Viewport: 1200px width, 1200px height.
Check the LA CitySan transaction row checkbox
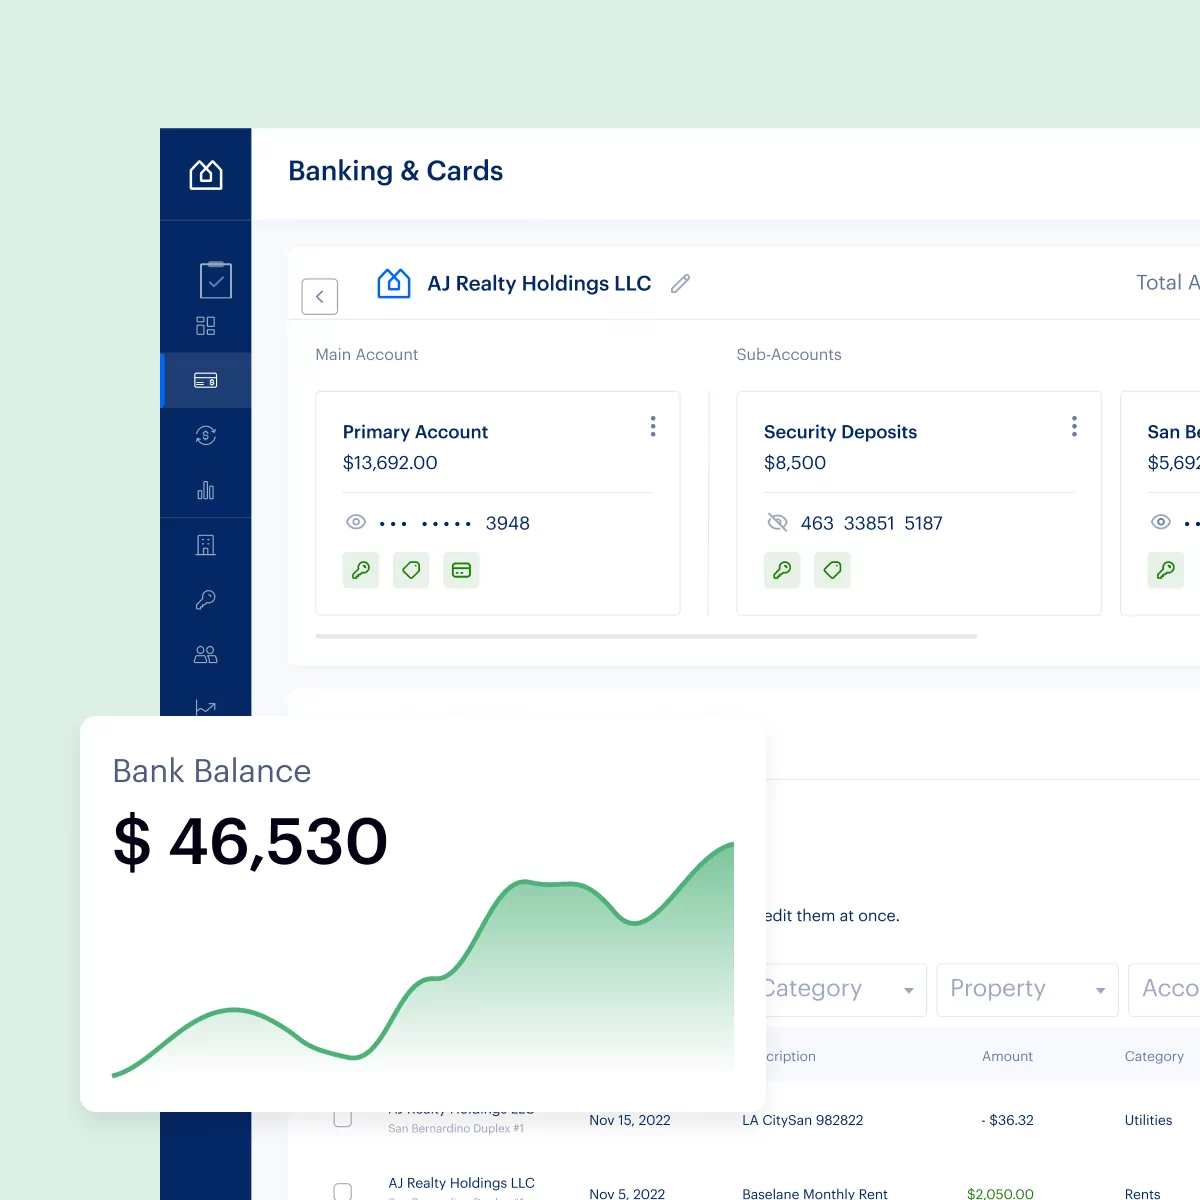(343, 1118)
